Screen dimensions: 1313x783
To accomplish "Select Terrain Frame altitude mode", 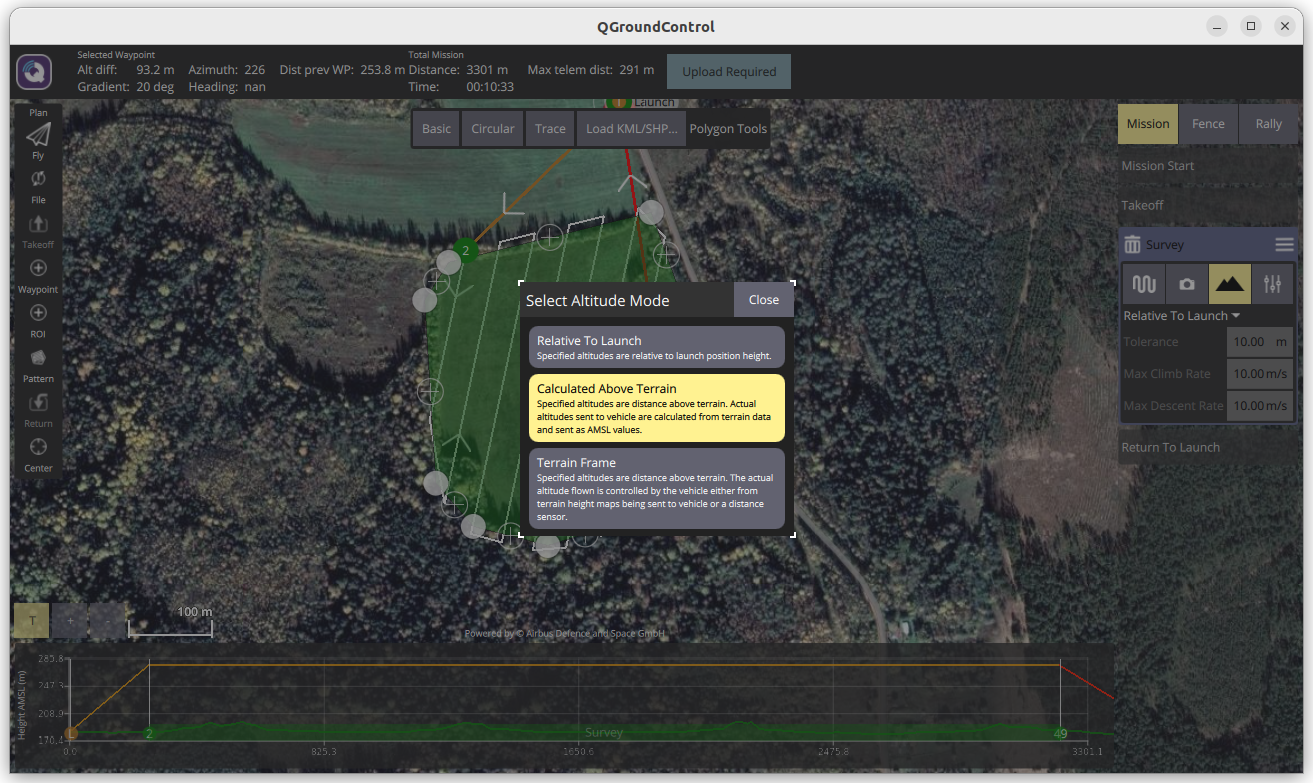I will [656, 489].
